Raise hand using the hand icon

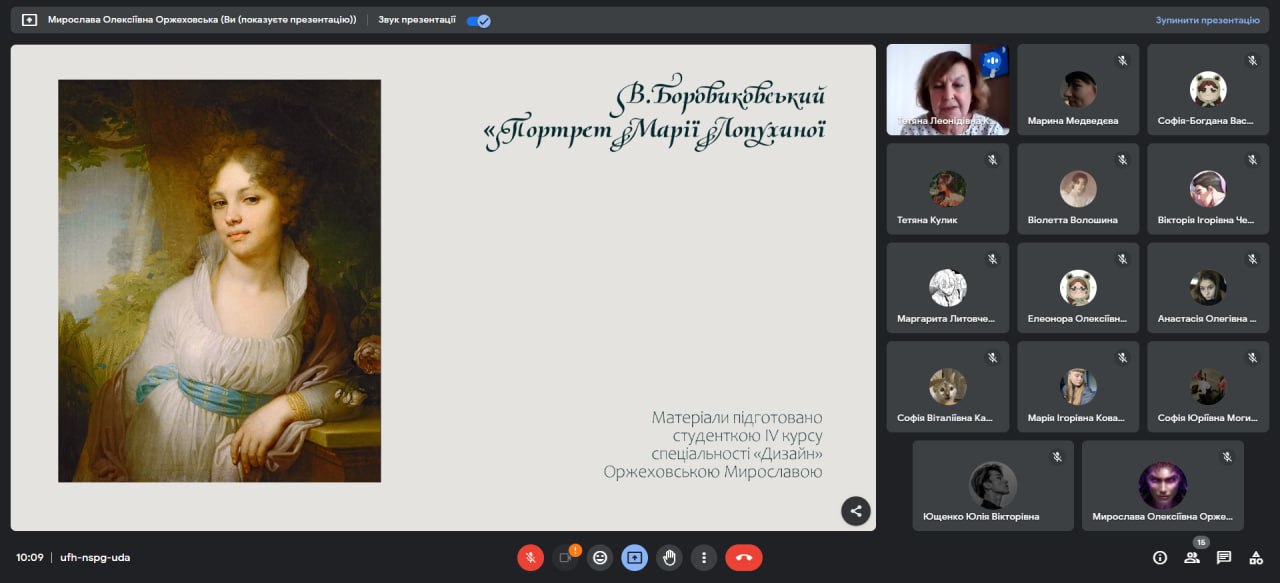(x=670, y=557)
